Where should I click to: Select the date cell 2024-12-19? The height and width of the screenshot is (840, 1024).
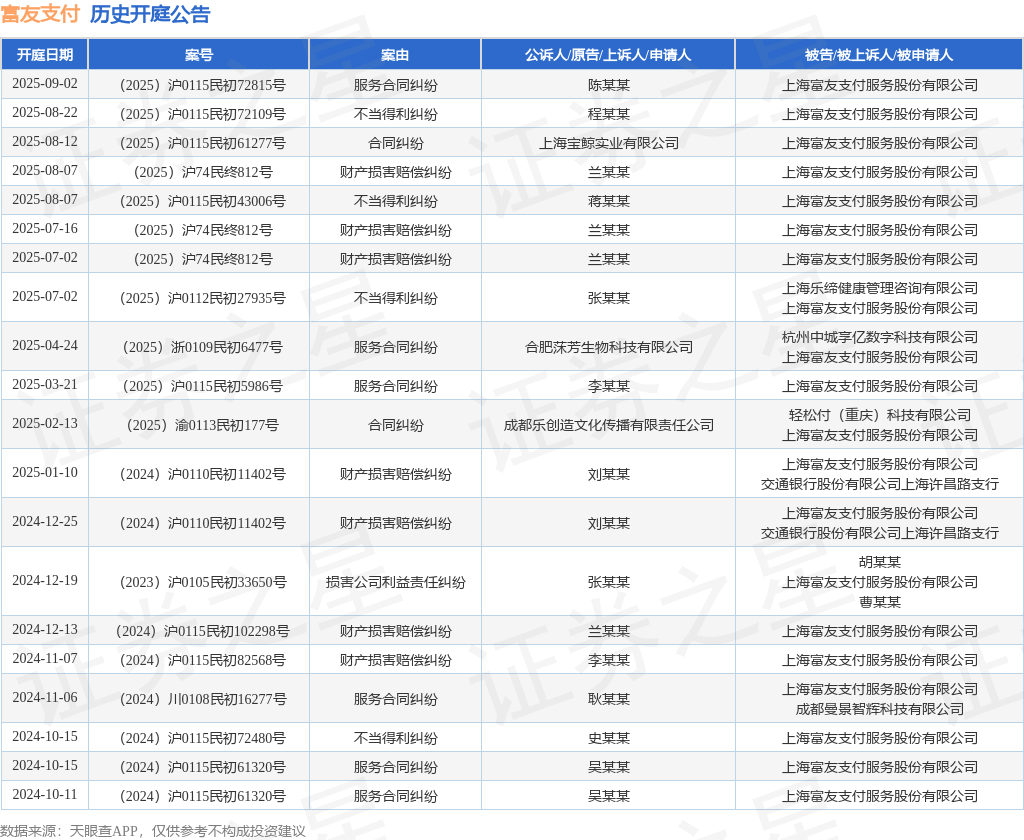(44, 580)
